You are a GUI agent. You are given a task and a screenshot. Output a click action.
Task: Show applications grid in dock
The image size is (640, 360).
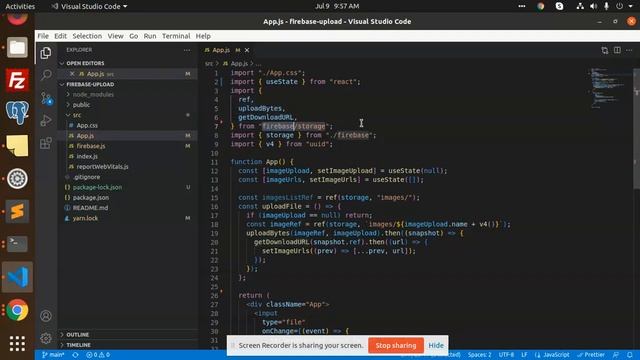17,344
